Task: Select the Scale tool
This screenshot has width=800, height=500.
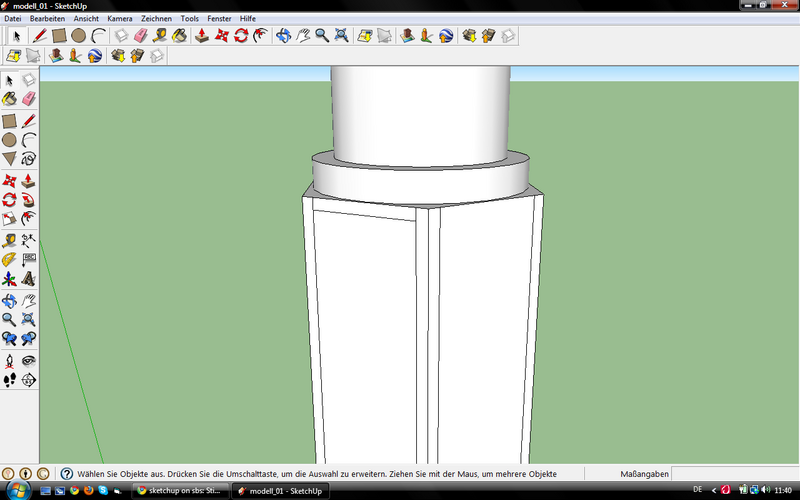Action: (10, 219)
